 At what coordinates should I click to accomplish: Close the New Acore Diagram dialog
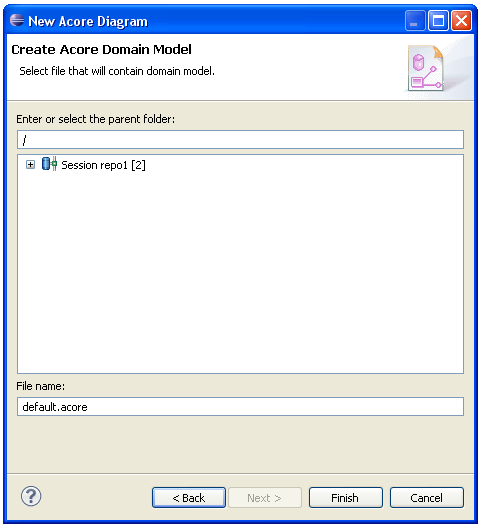pos(461,21)
